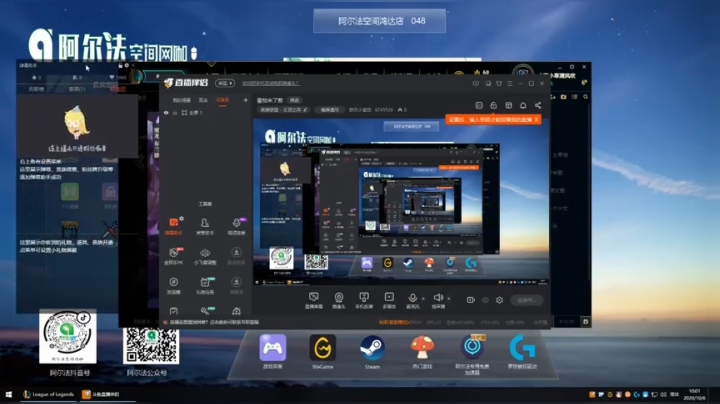720x404 pixels.
Task: Click the share icon above the preview
Action: point(538,105)
